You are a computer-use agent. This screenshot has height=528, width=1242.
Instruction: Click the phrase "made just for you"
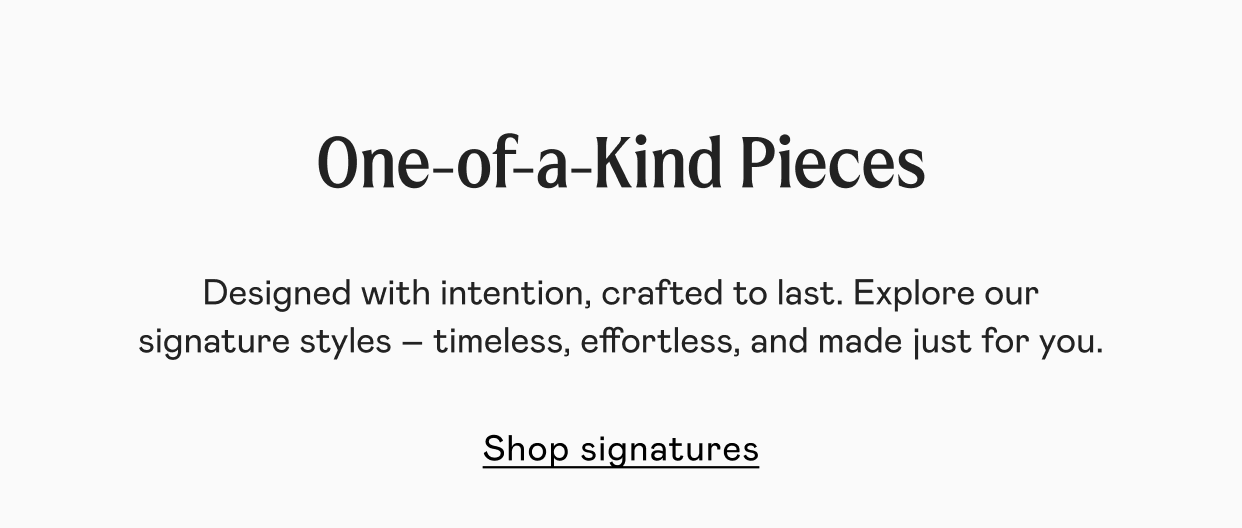[960, 342]
